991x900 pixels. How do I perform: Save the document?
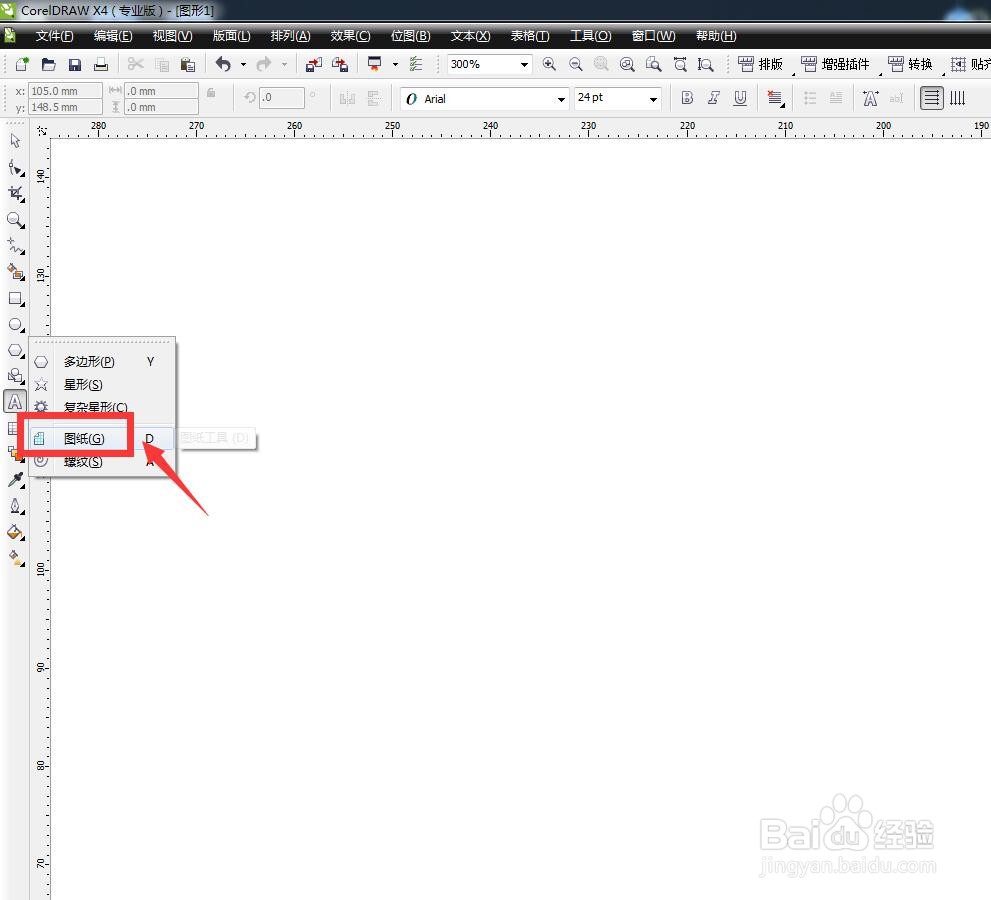[x=75, y=64]
